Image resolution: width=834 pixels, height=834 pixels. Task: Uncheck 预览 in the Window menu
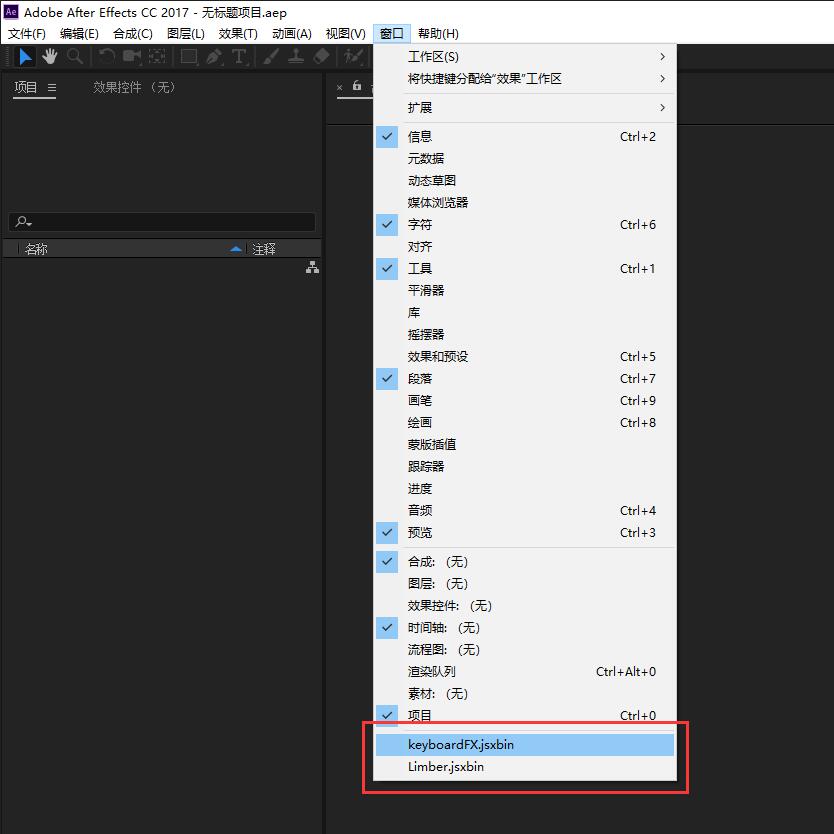525,532
